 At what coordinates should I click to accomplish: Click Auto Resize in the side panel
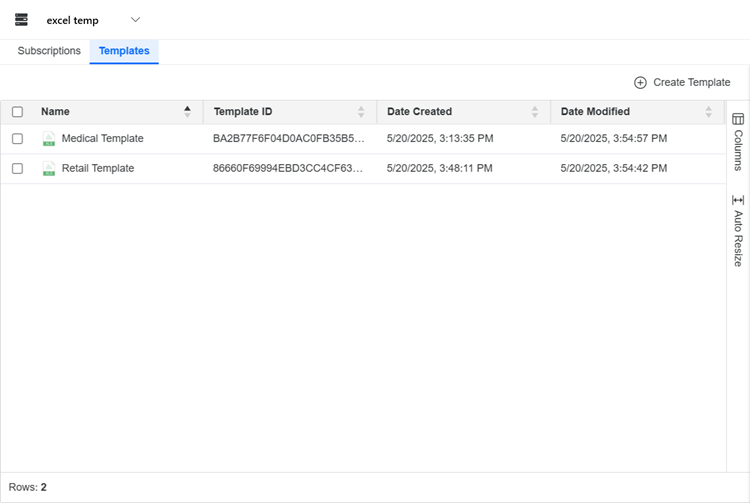click(x=738, y=230)
